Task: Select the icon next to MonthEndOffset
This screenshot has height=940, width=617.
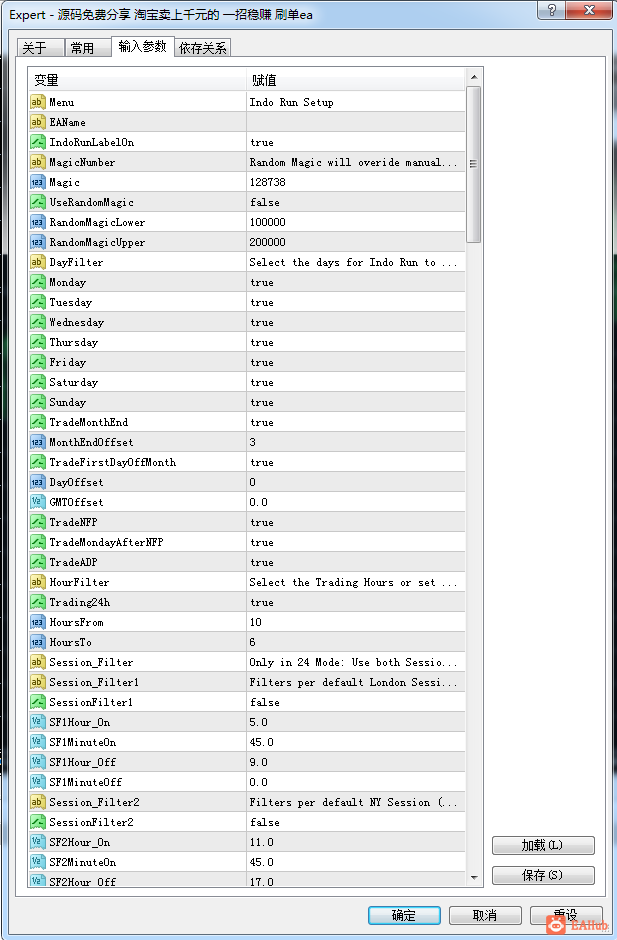Action: (x=37, y=442)
